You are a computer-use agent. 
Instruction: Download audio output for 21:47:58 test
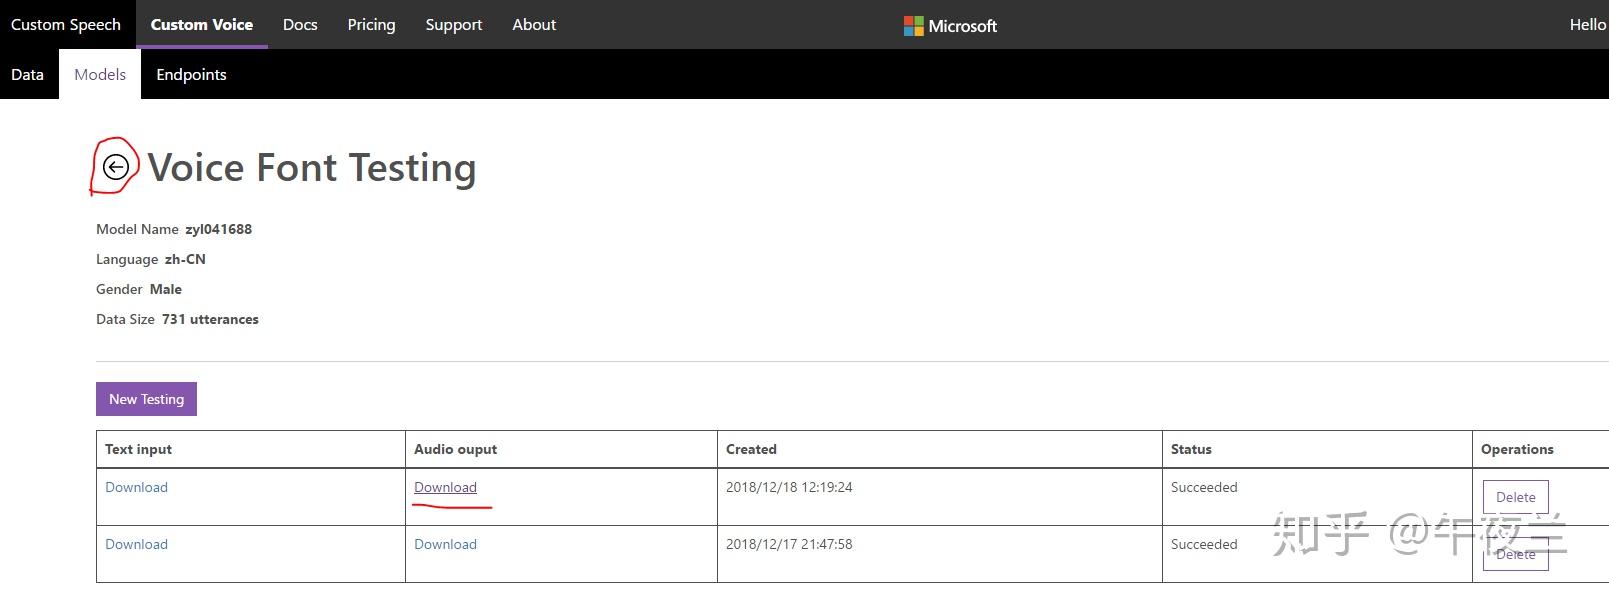(445, 545)
